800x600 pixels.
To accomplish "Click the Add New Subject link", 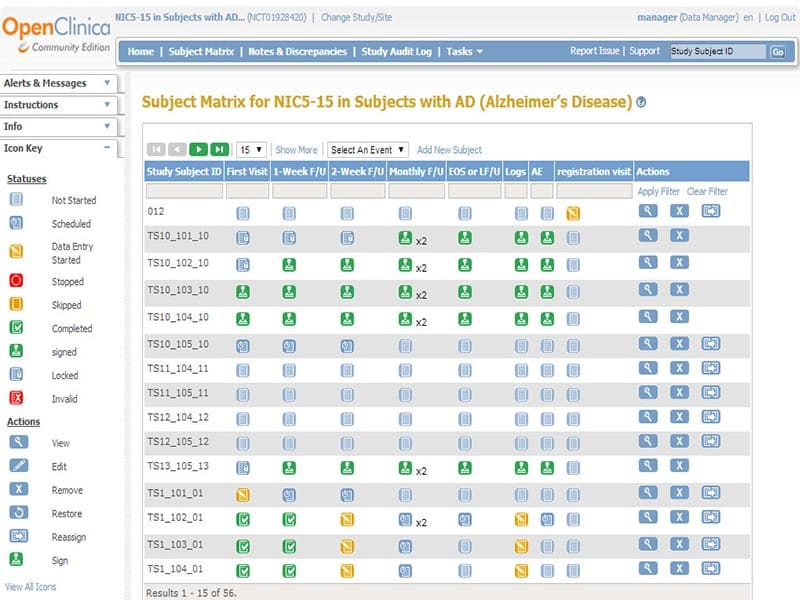I will coord(449,149).
